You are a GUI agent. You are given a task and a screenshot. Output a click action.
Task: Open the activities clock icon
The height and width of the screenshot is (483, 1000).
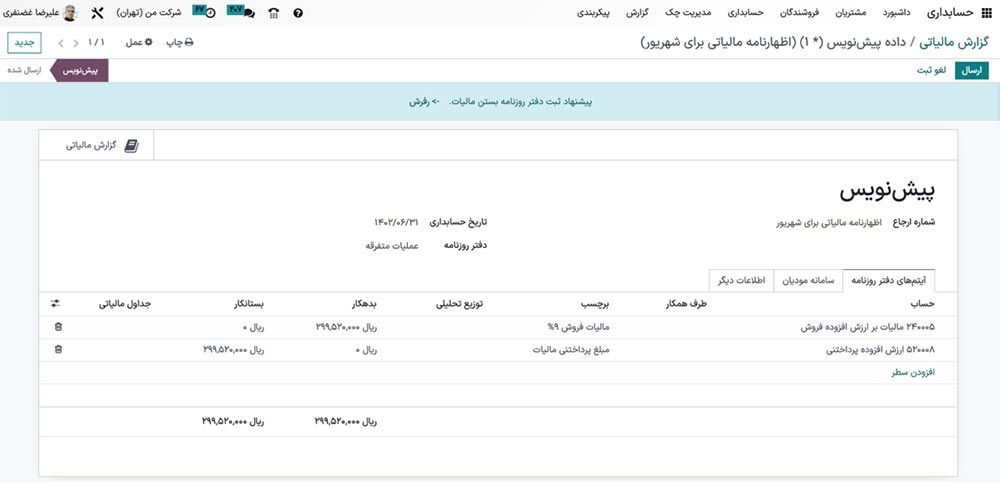pos(210,13)
